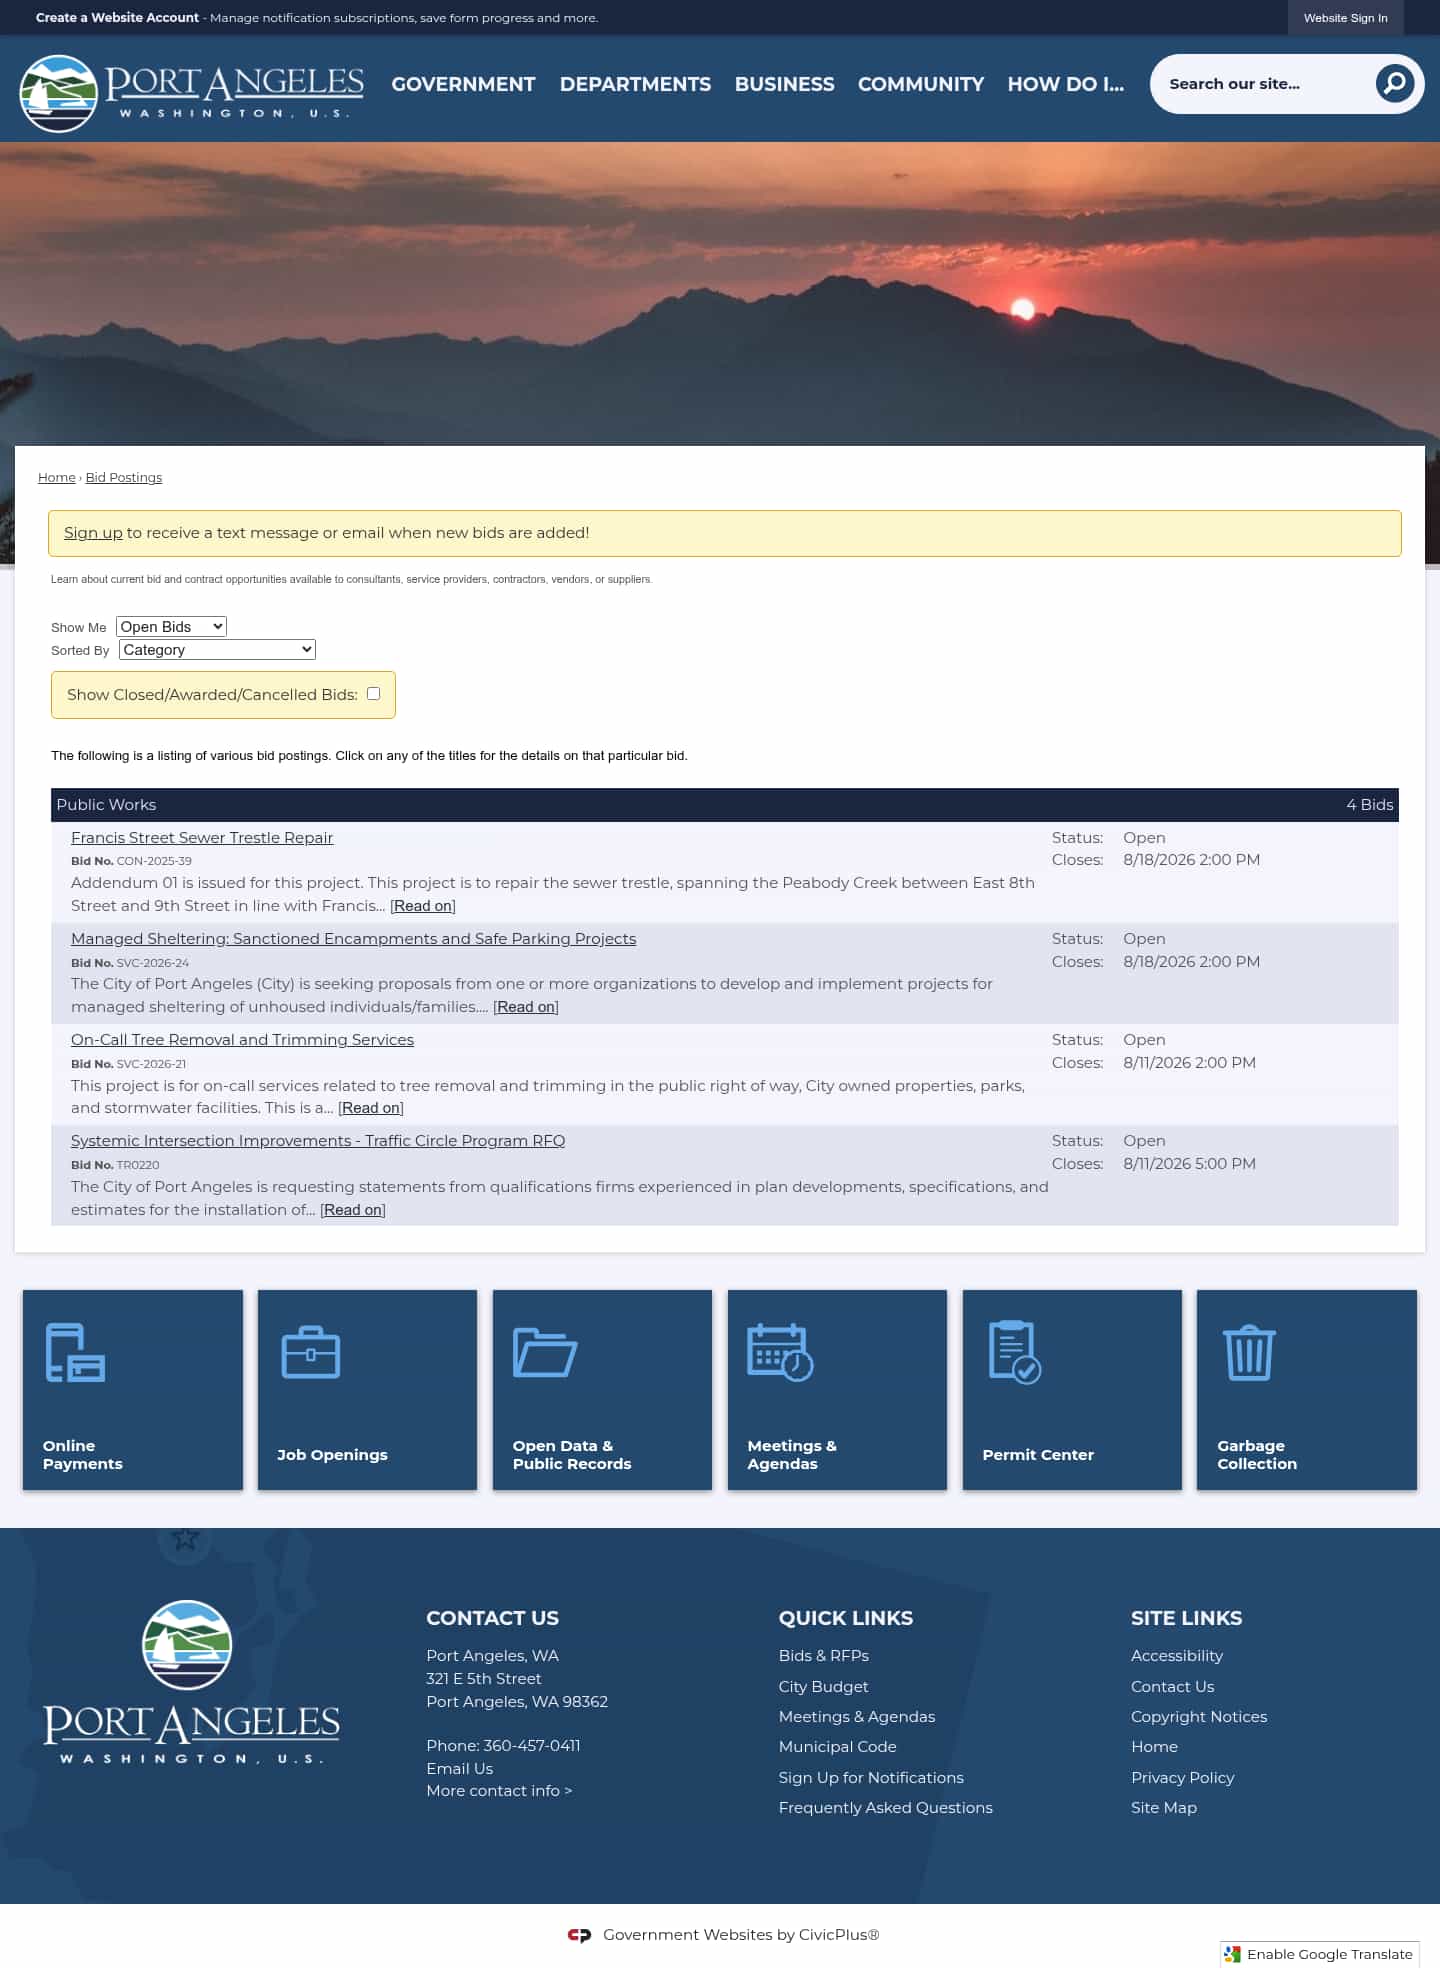The height and width of the screenshot is (1968, 1440).
Task: Click the Port Angeles header logo
Action: pyautogui.click(x=191, y=93)
